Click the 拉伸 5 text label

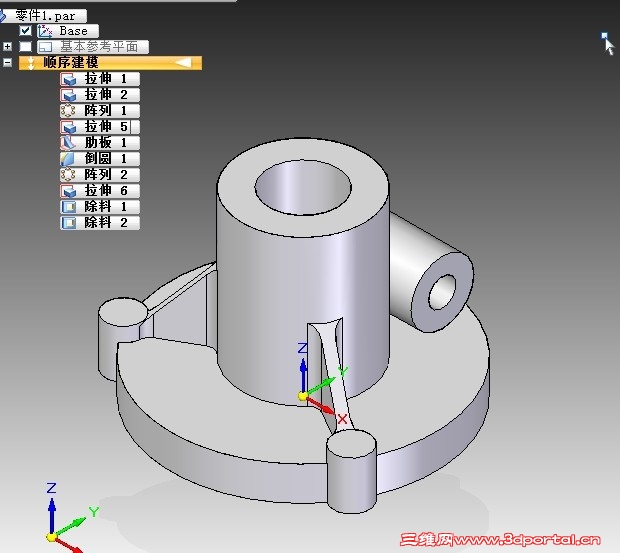[106, 127]
